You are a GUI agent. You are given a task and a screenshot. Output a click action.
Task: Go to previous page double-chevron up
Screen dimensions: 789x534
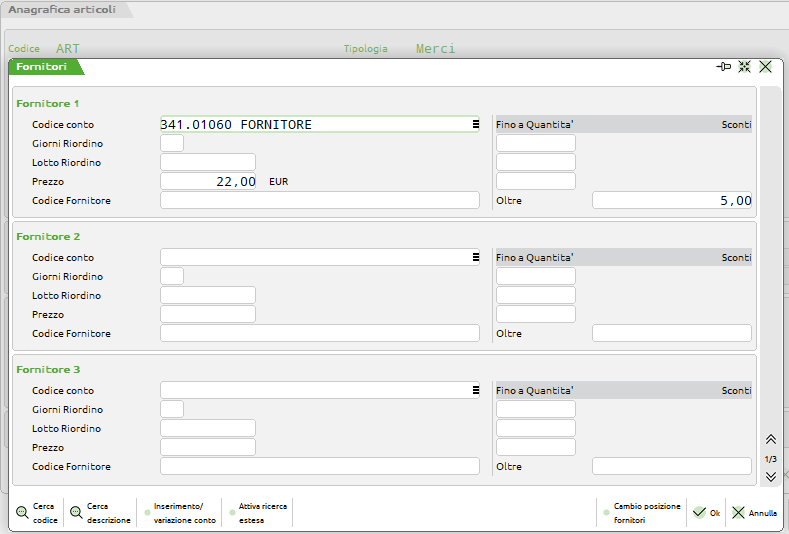pyautogui.click(x=770, y=440)
